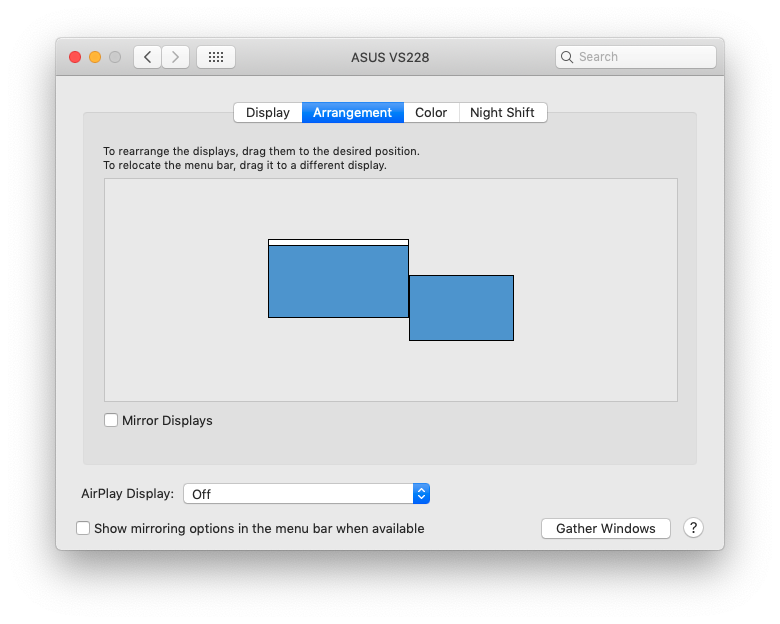Viewport: 780px width, 624px height.
Task: Go forward with the right chevron button
Action: (x=175, y=57)
